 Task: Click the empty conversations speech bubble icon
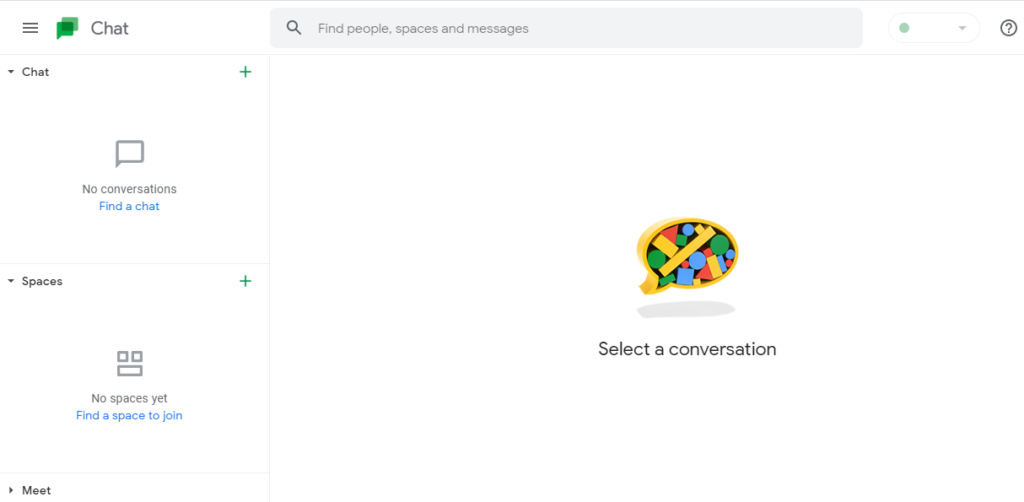point(129,155)
